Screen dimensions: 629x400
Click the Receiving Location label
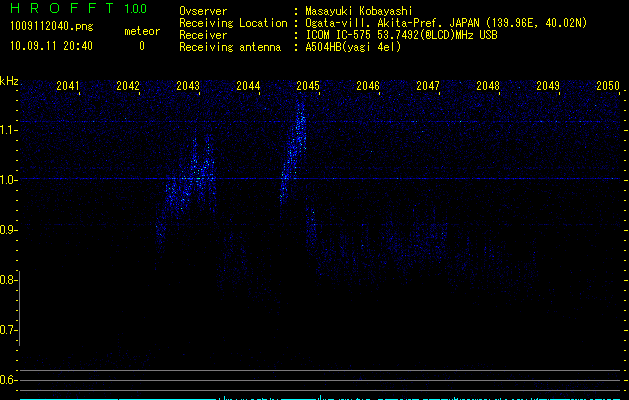(x=233, y=23)
